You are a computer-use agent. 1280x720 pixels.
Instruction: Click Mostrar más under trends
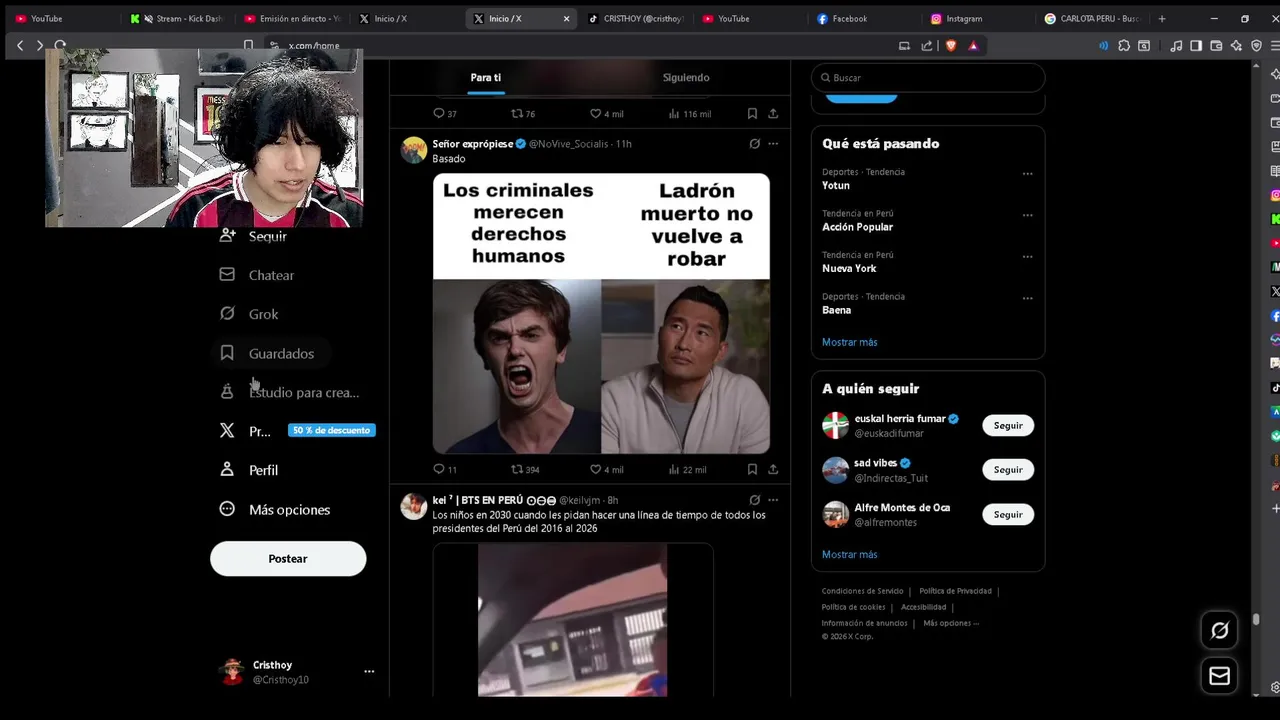pyautogui.click(x=849, y=342)
